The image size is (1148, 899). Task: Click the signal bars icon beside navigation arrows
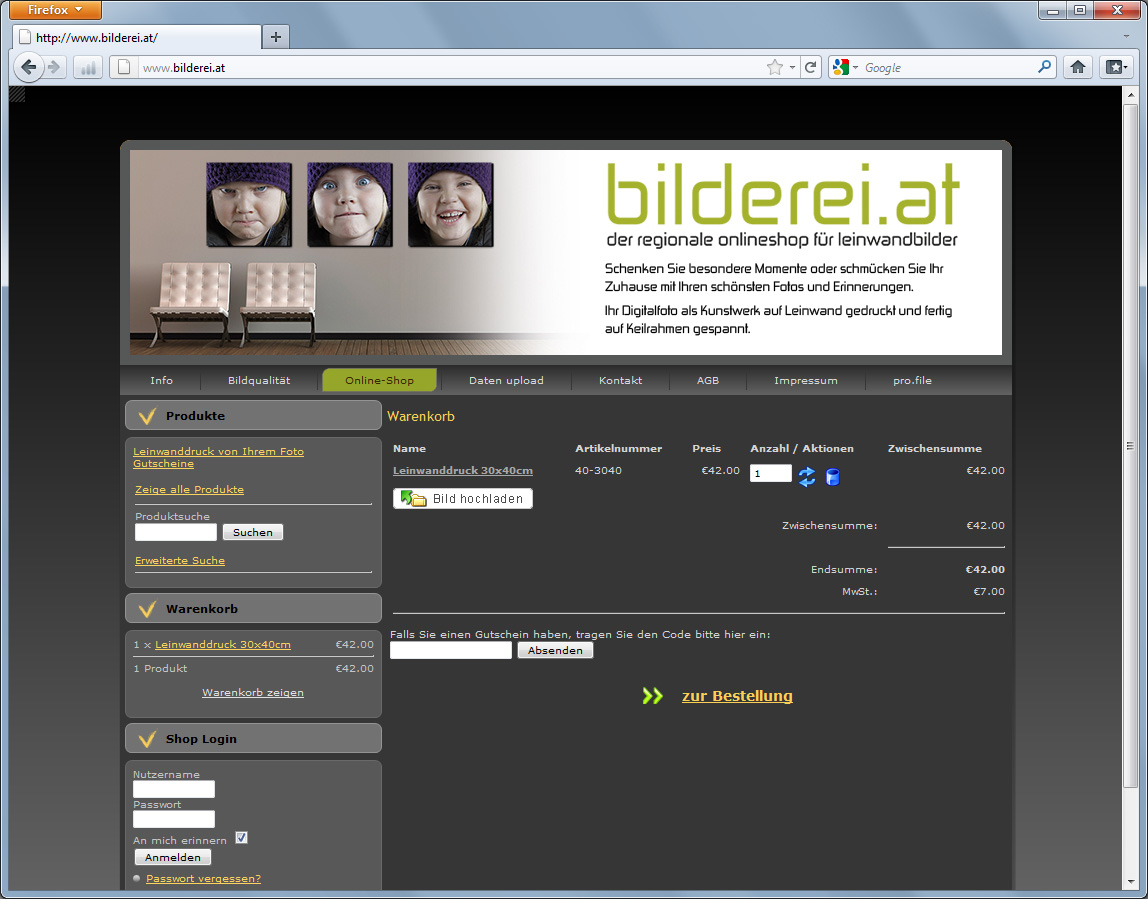(88, 68)
